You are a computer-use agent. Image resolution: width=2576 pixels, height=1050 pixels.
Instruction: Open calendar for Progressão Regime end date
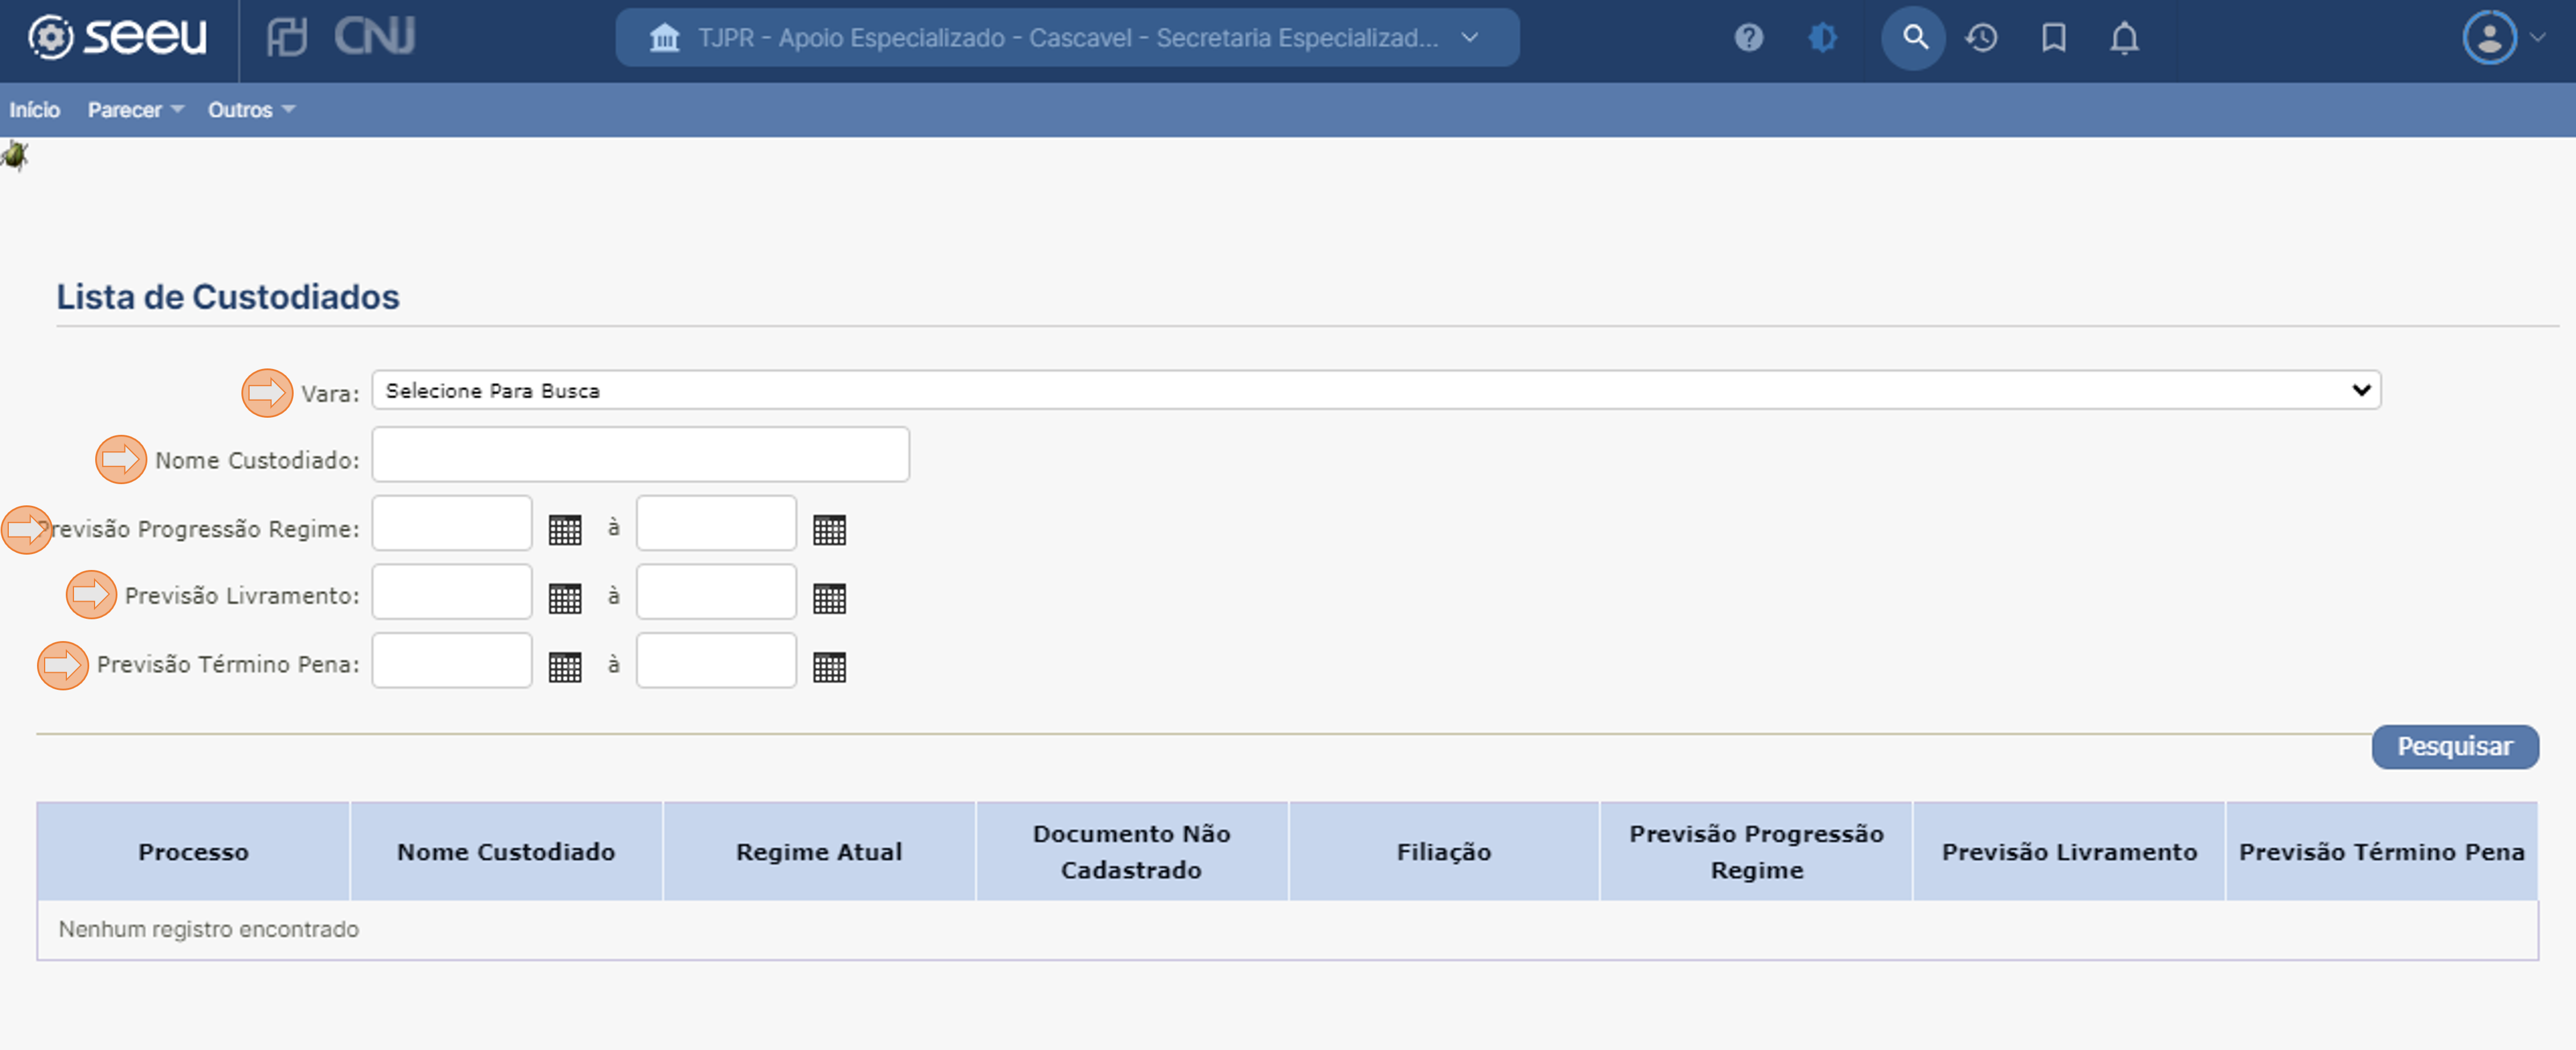(829, 529)
